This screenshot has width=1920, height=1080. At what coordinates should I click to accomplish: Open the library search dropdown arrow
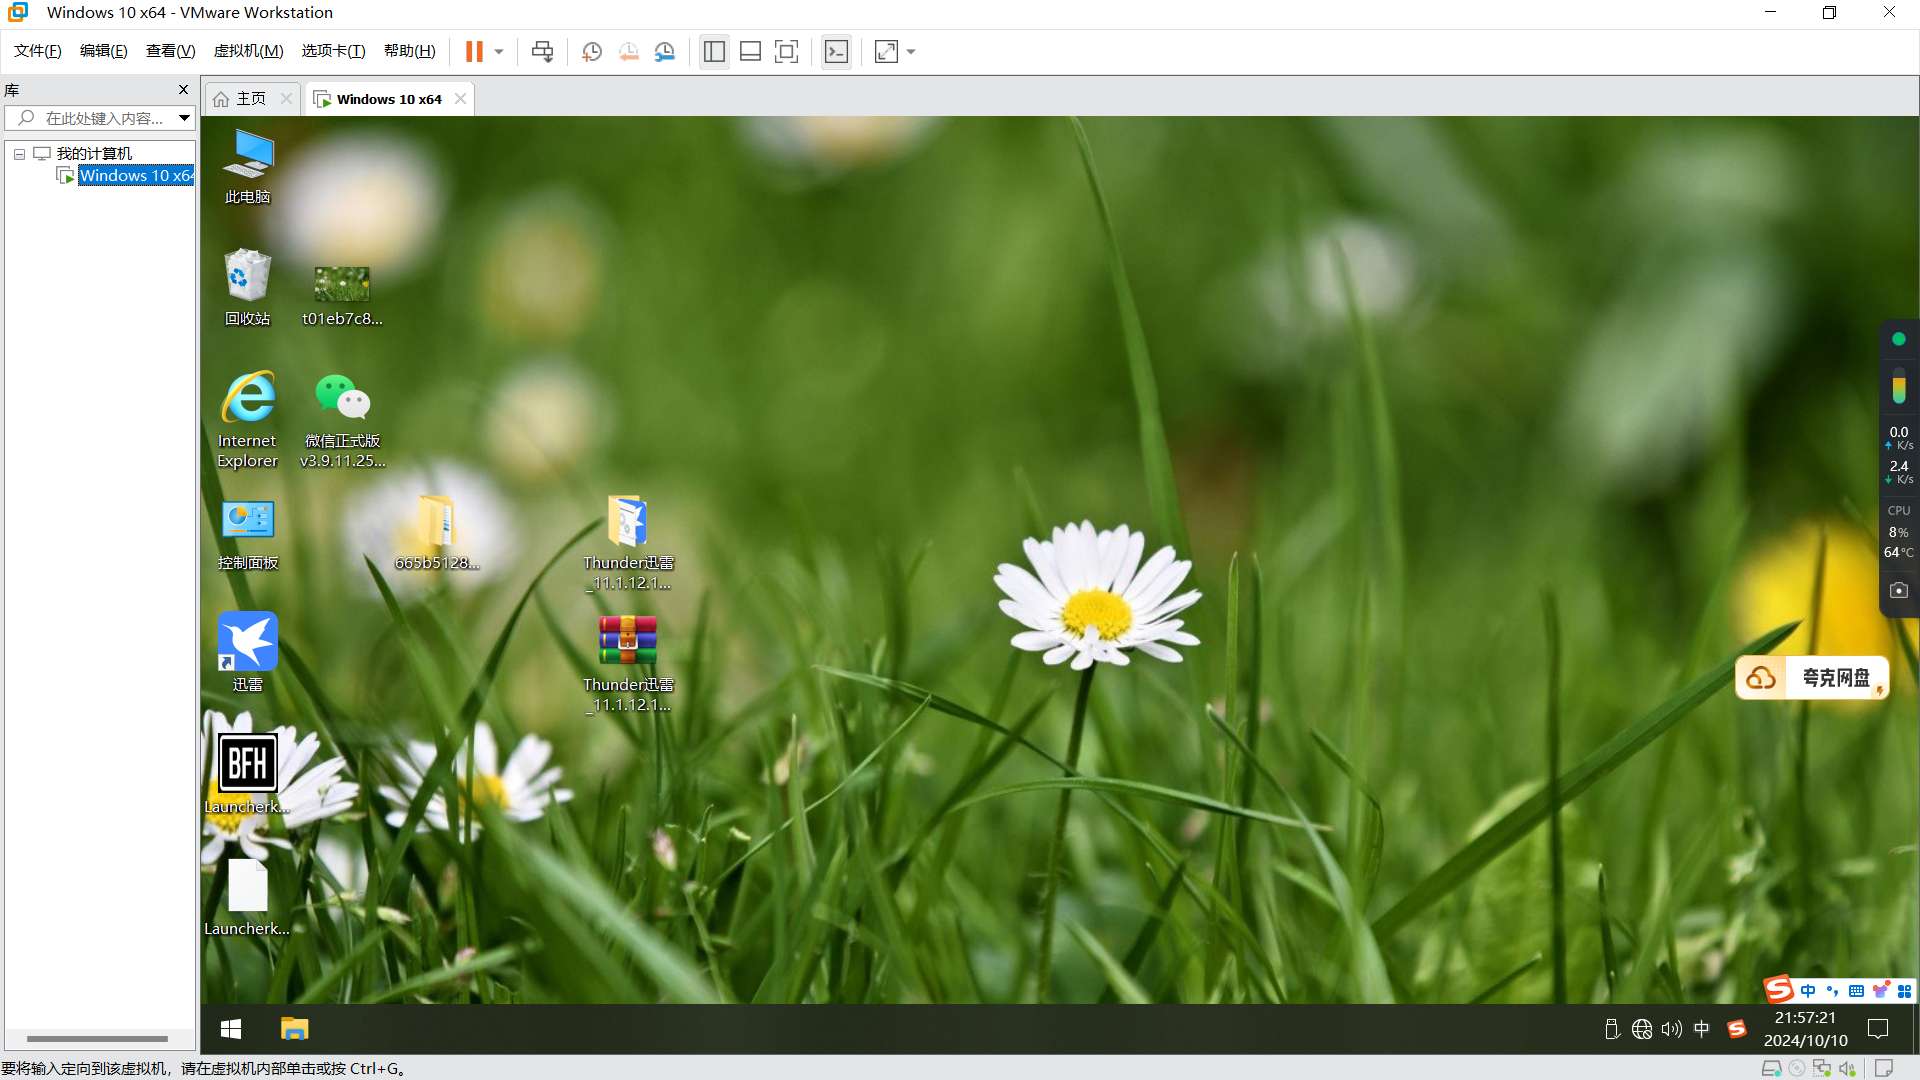[x=184, y=118]
